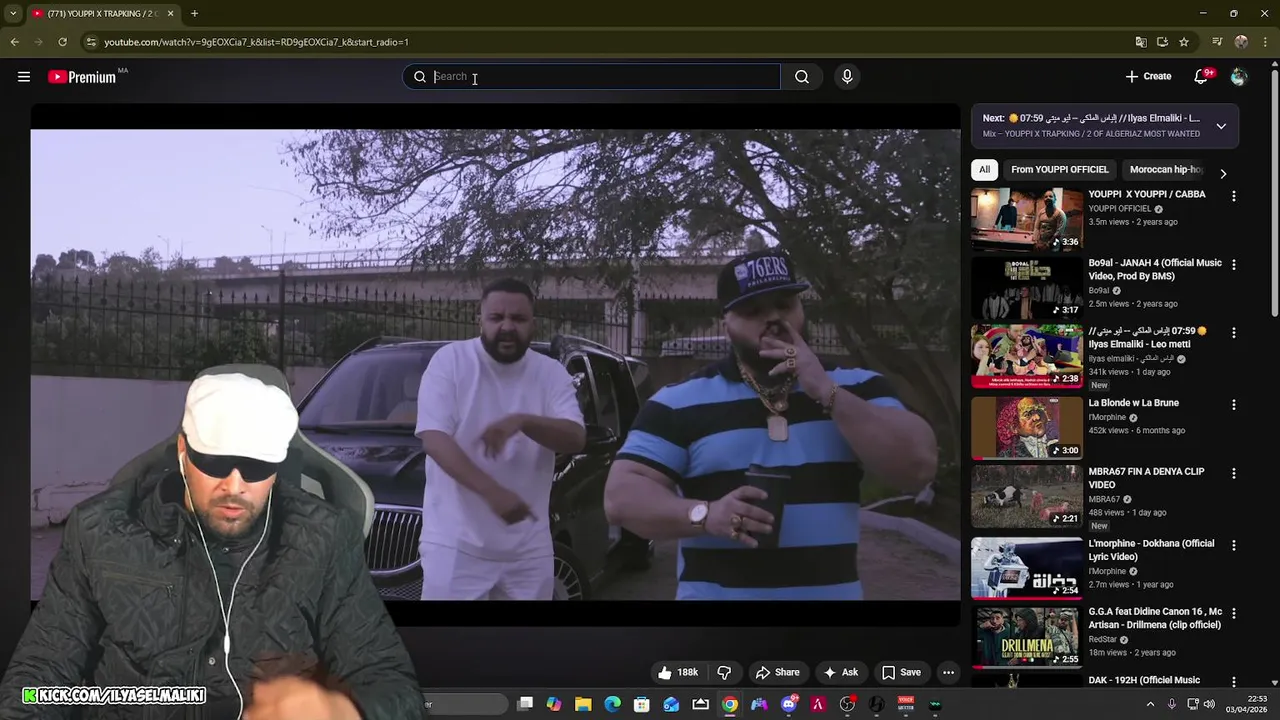Image resolution: width=1280 pixels, height=720 pixels.
Task: Open a new browser tab
Action: click(x=194, y=14)
